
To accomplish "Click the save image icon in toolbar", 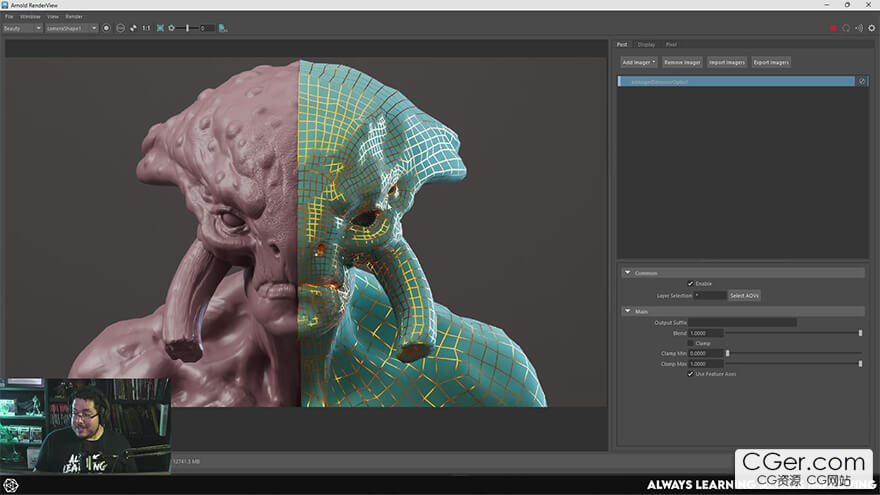I will point(222,28).
